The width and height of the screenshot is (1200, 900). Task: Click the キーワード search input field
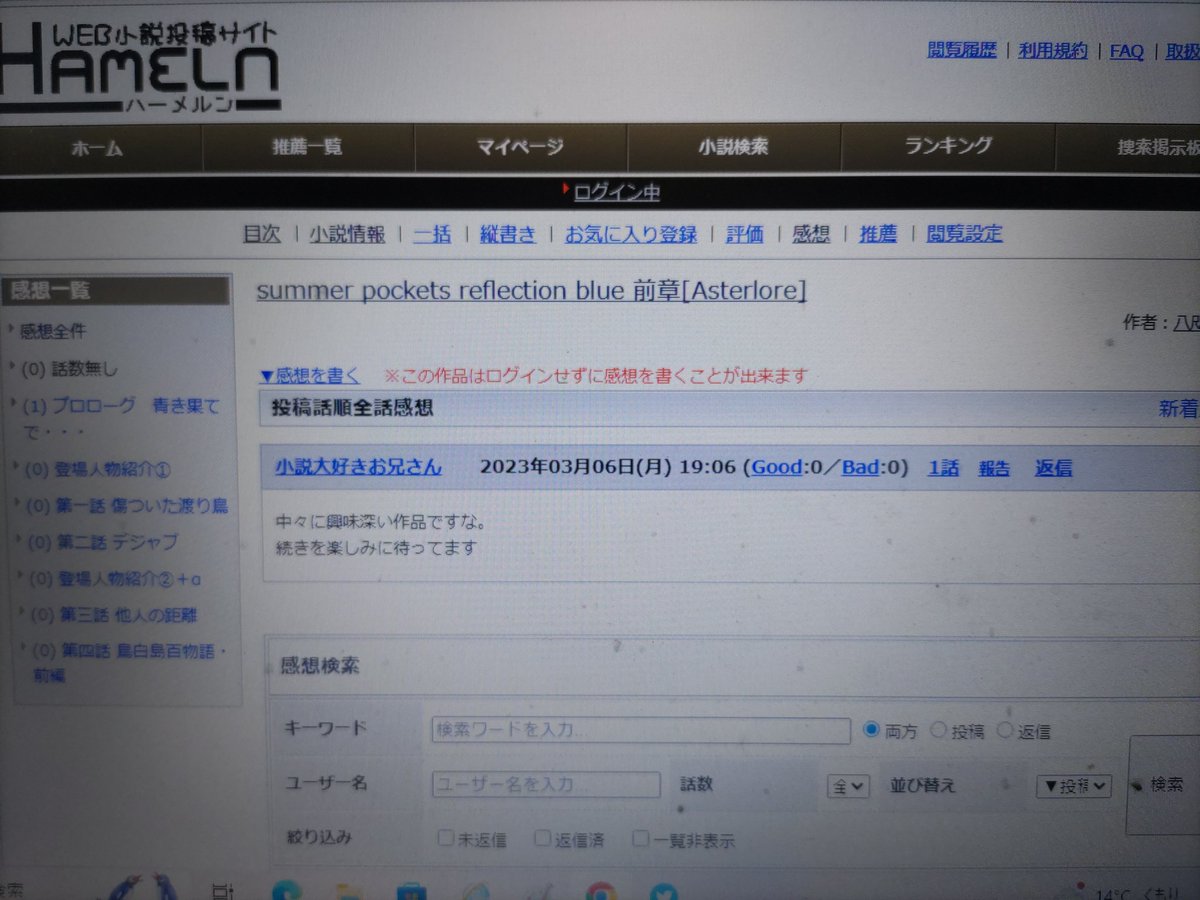(638, 730)
